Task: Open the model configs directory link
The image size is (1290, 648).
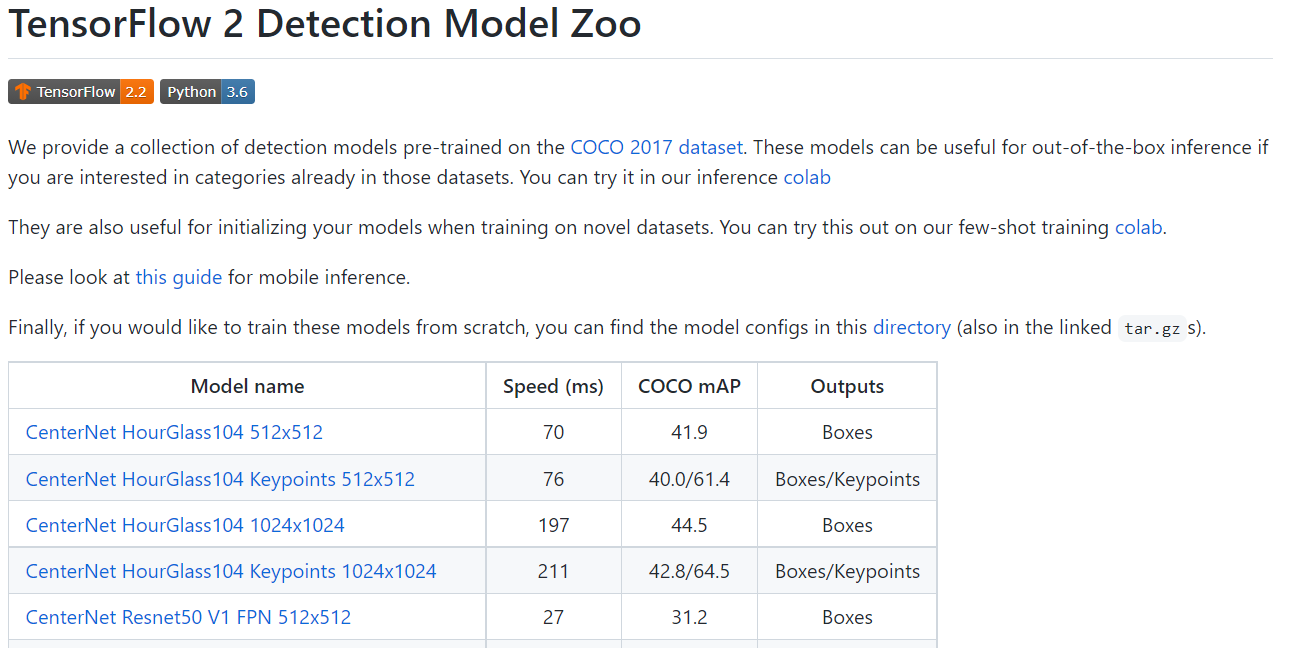Action: [911, 327]
